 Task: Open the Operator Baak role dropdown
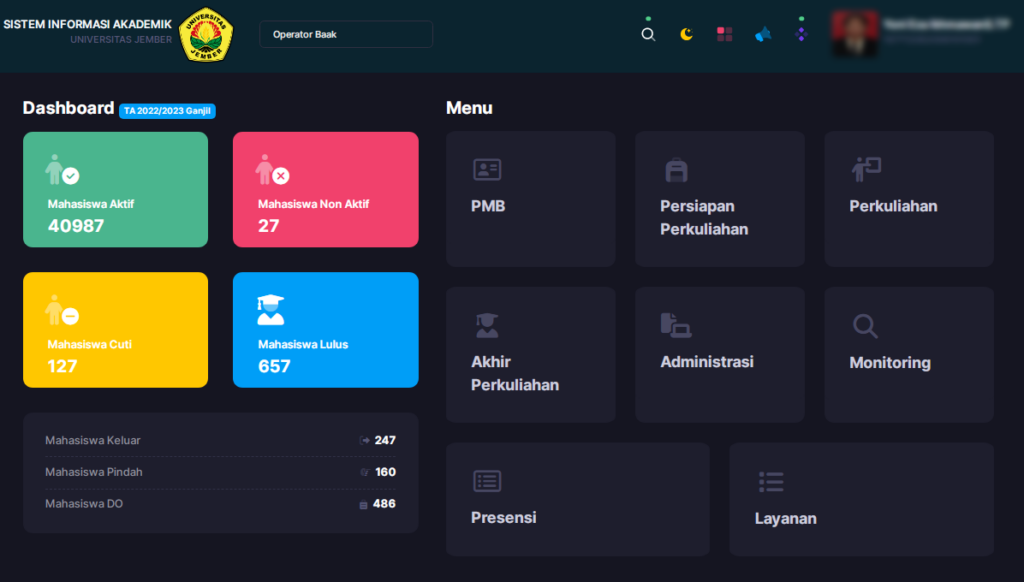[x=345, y=34]
